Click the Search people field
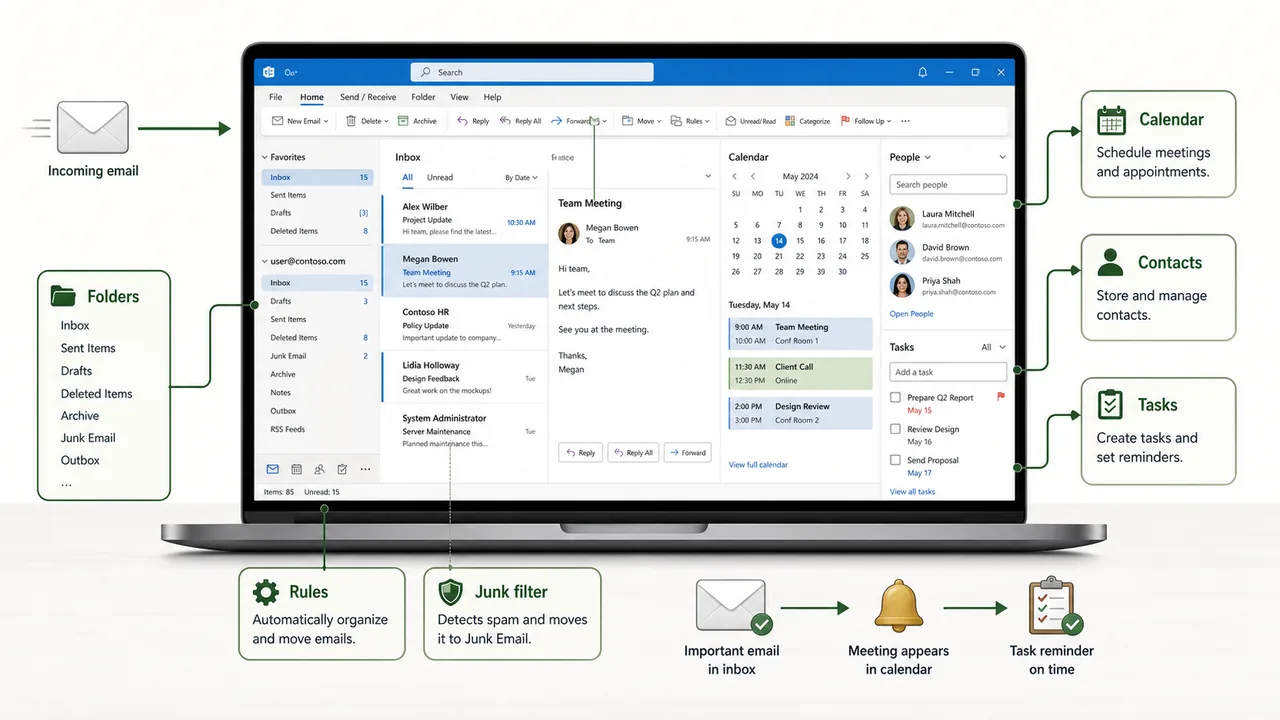The width and height of the screenshot is (1280, 720). tap(948, 184)
